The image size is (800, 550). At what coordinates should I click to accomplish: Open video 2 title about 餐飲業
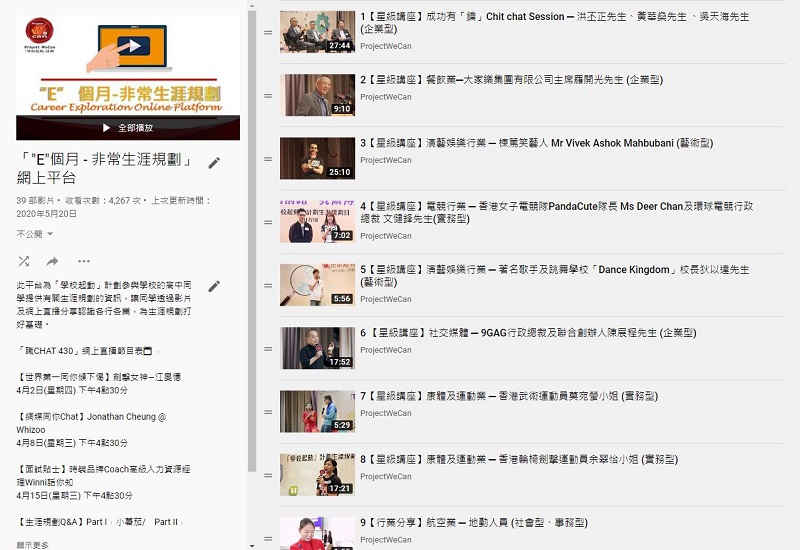pyautogui.click(x=510, y=80)
